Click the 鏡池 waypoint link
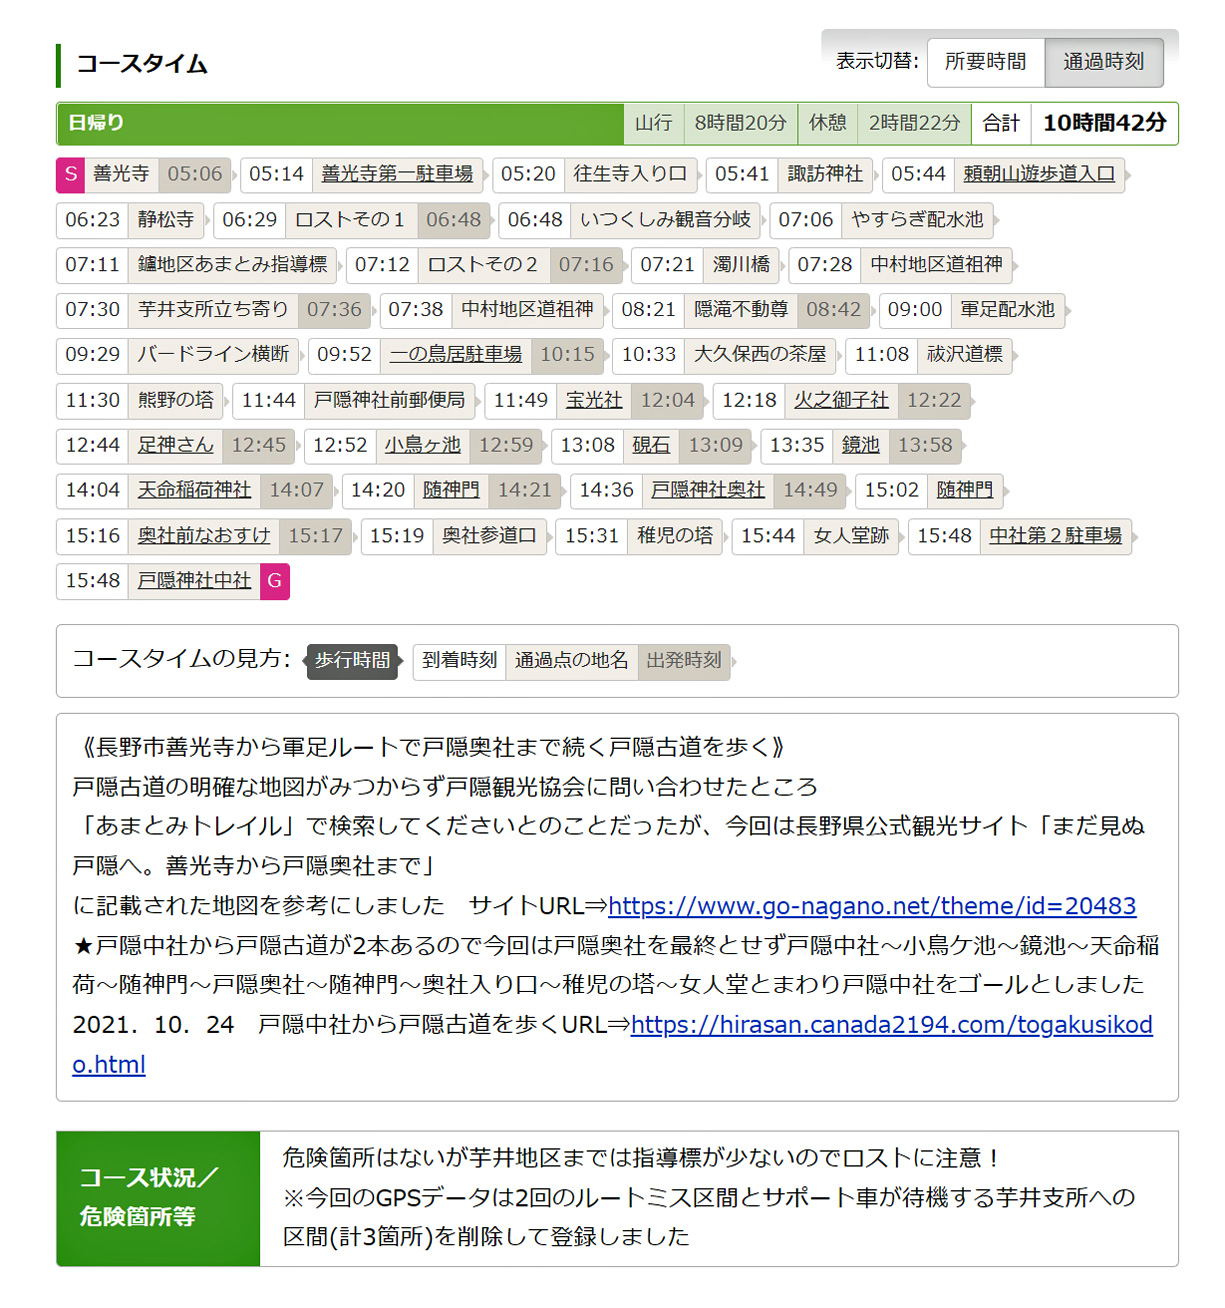The width and height of the screenshot is (1225, 1308). click(860, 445)
